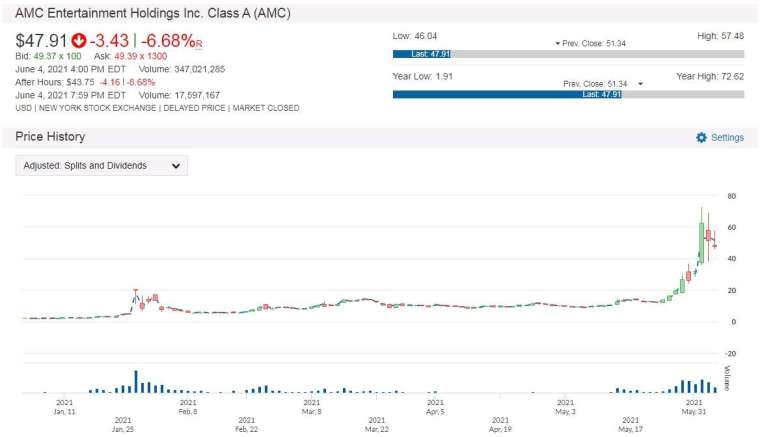
Task: Click the red down-arrow price change icon
Action: (x=79, y=41)
